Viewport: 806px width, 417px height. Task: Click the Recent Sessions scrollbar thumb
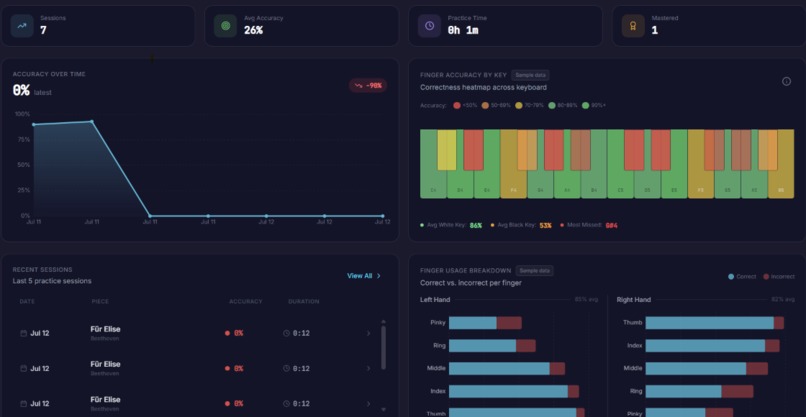click(x=383, y=347)
